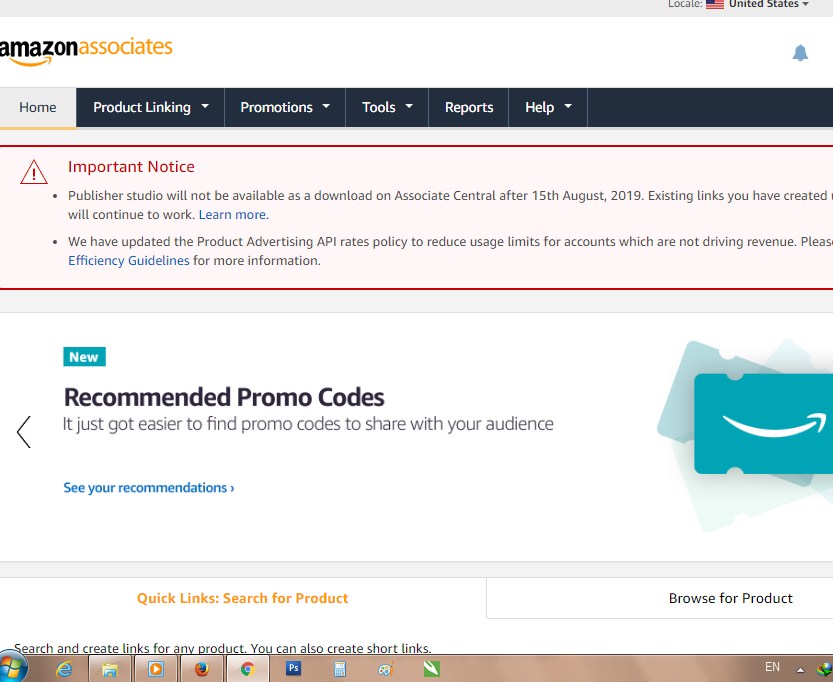Open Paint from the taskbar
Viewport: 833px width, 682px height.
[385, 669]
